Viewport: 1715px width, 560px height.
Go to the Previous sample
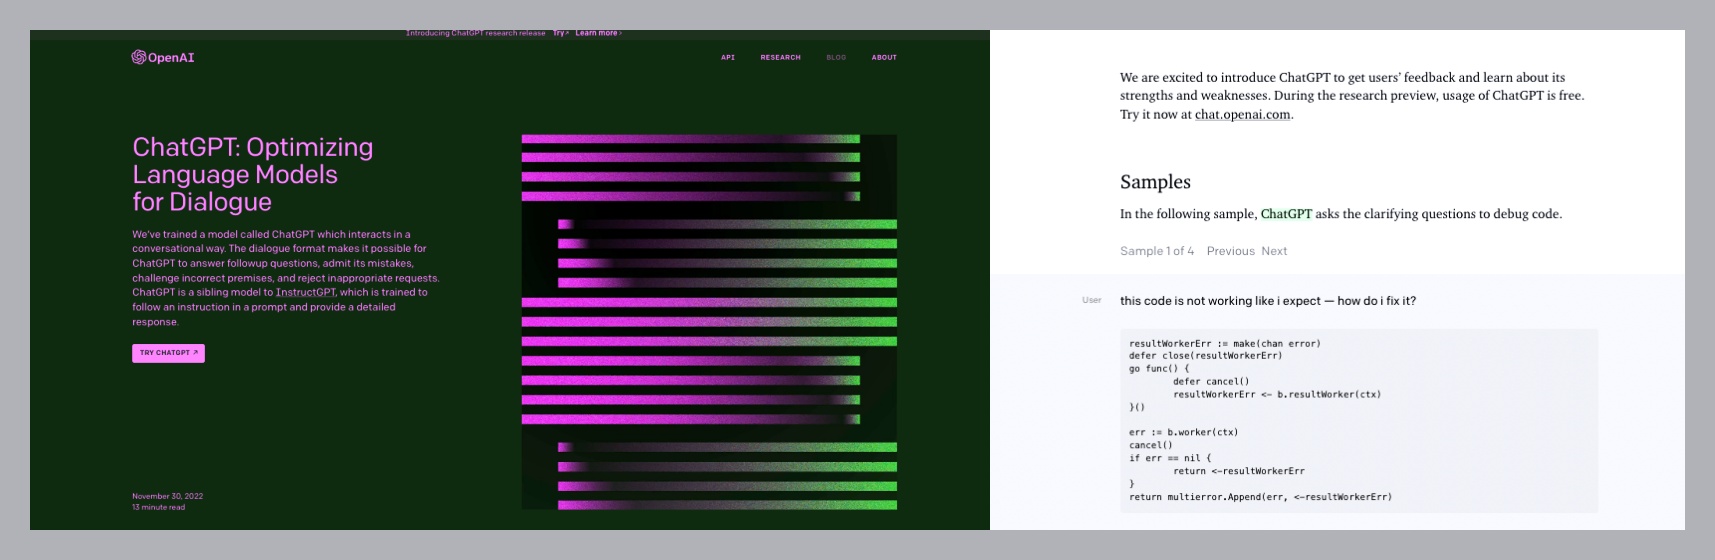(x=1230, y=251)
